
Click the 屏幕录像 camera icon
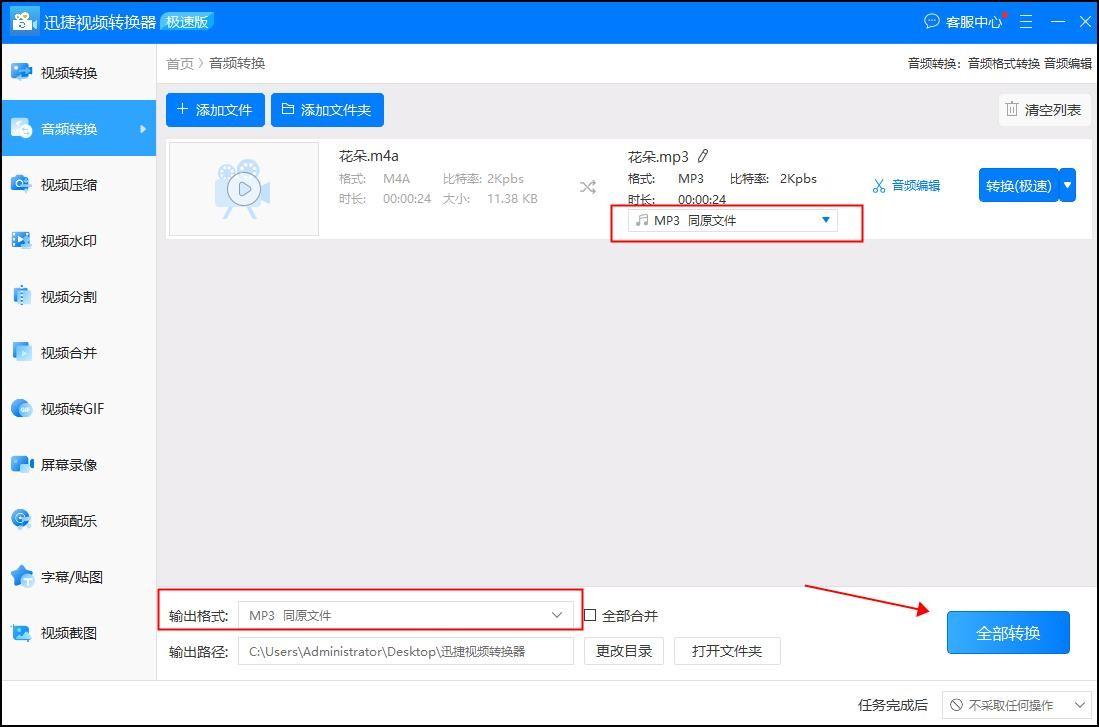22,464
